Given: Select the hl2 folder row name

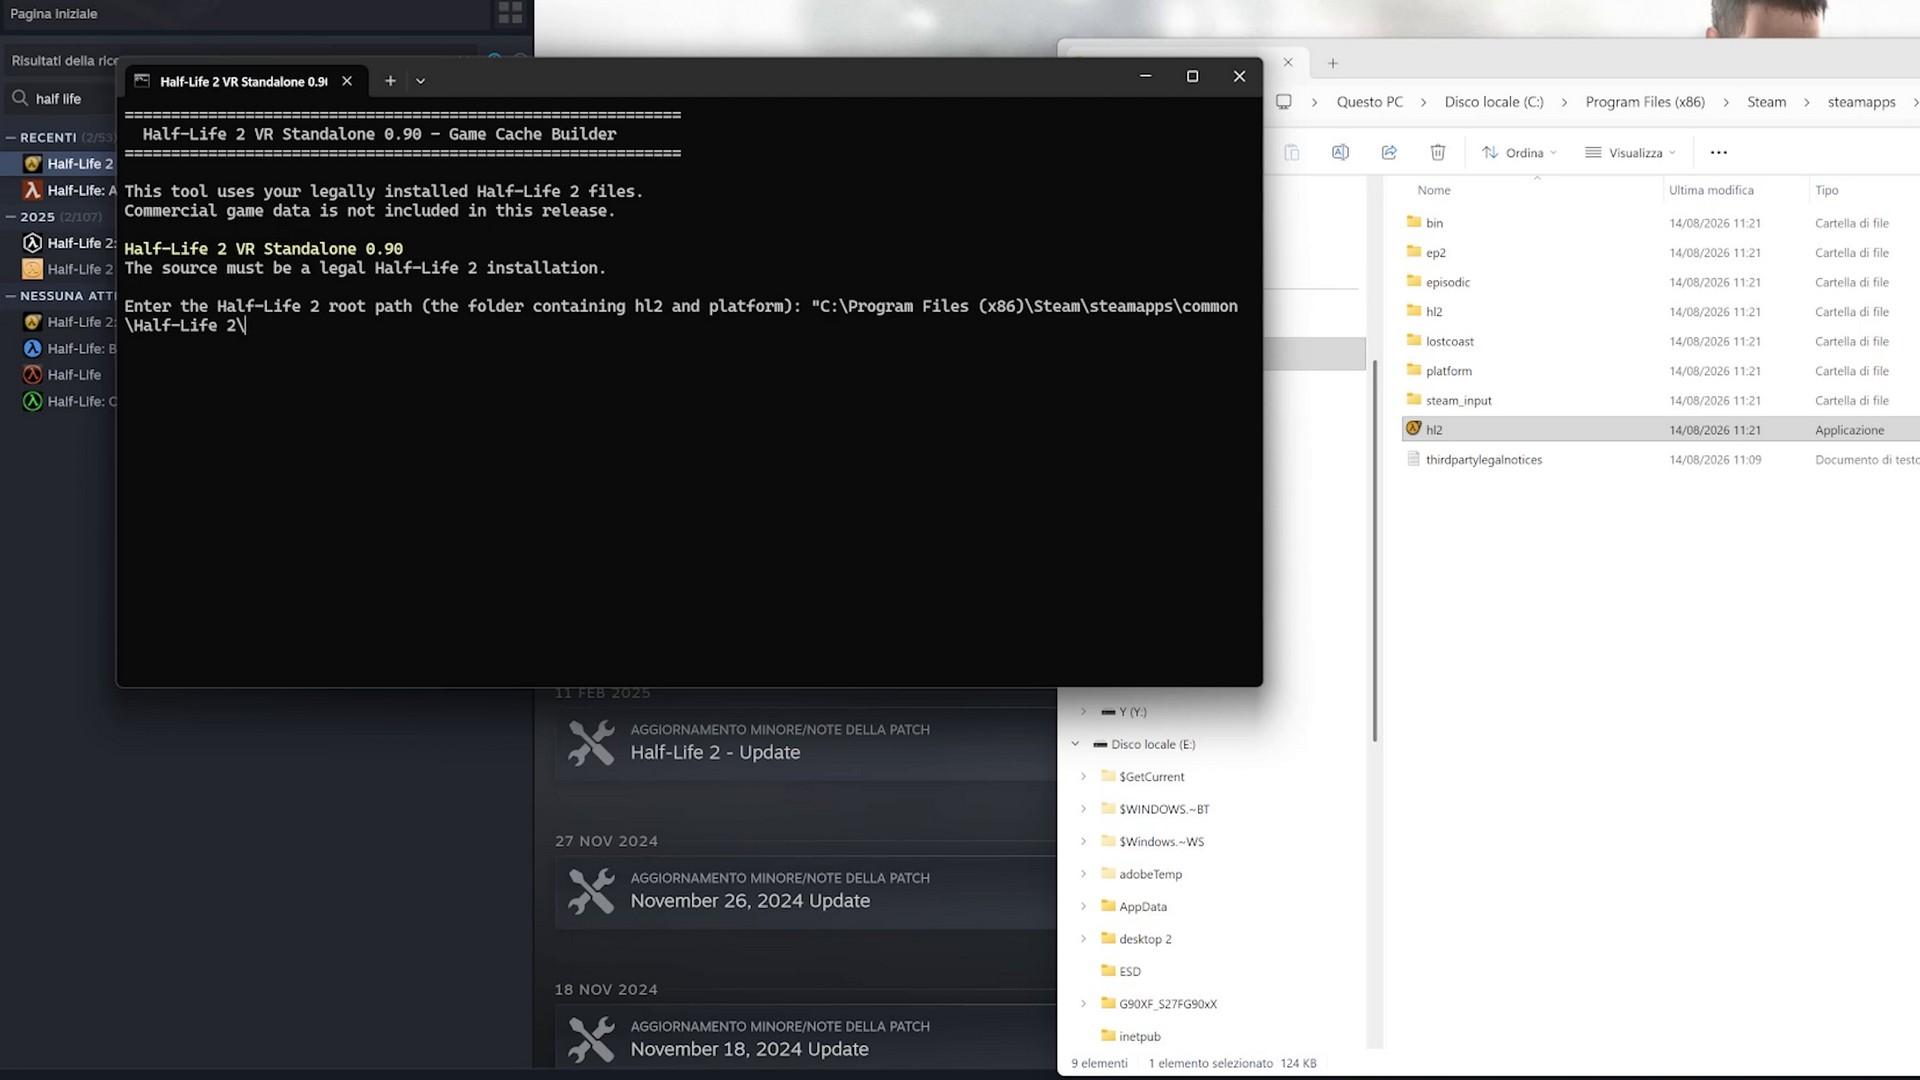Looking at the screenshot, I should pyautogui.click(x=1434, y=312).
